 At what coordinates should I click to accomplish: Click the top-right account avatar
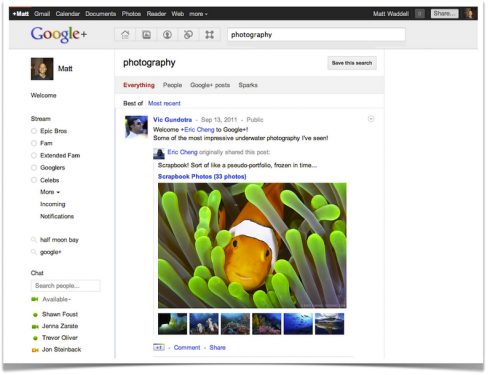469,14
